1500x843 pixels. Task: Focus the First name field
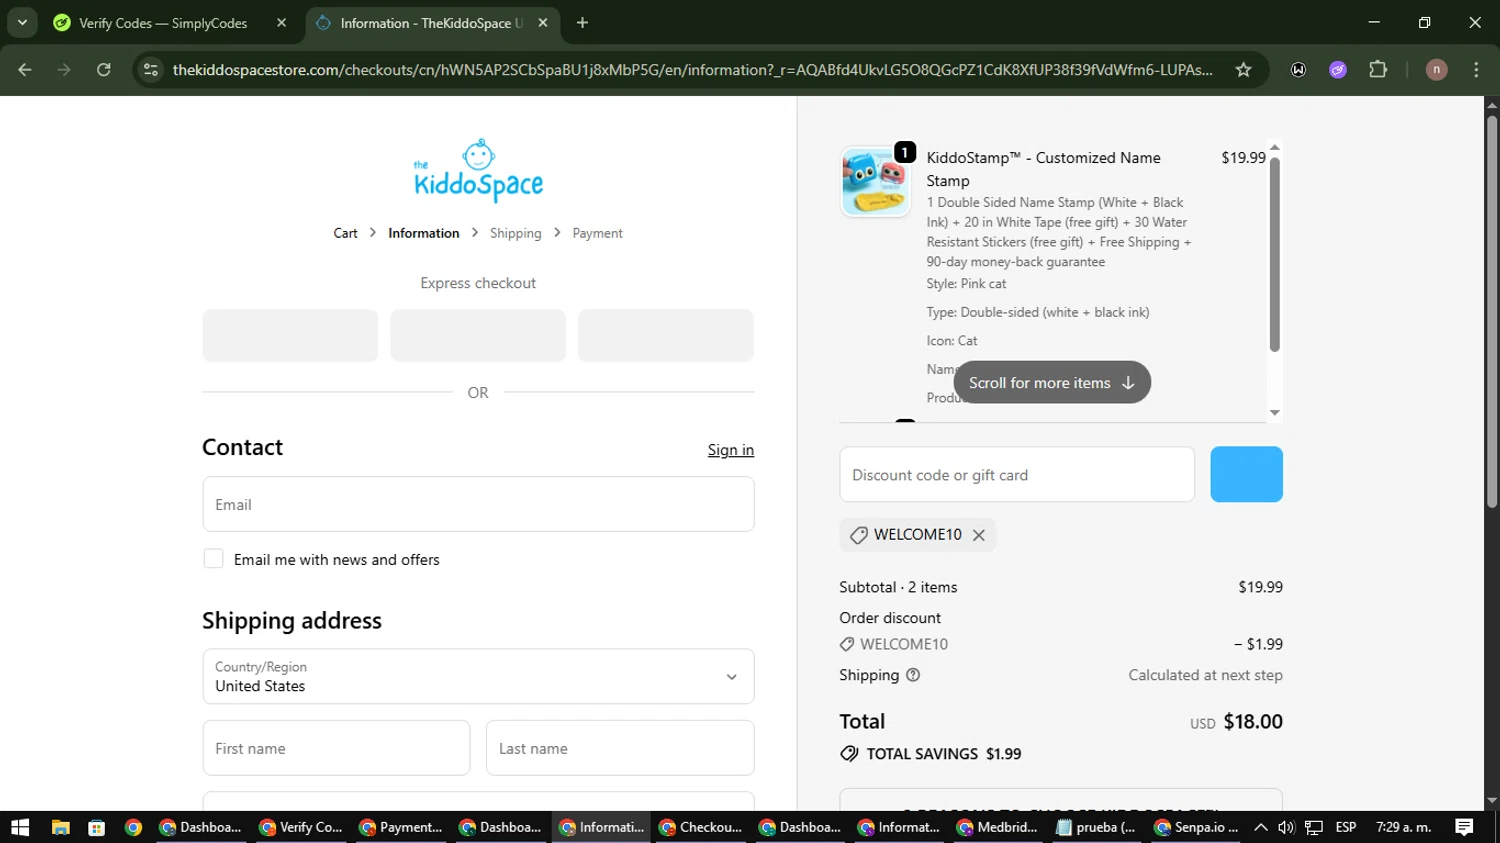(x=336, y=748)
